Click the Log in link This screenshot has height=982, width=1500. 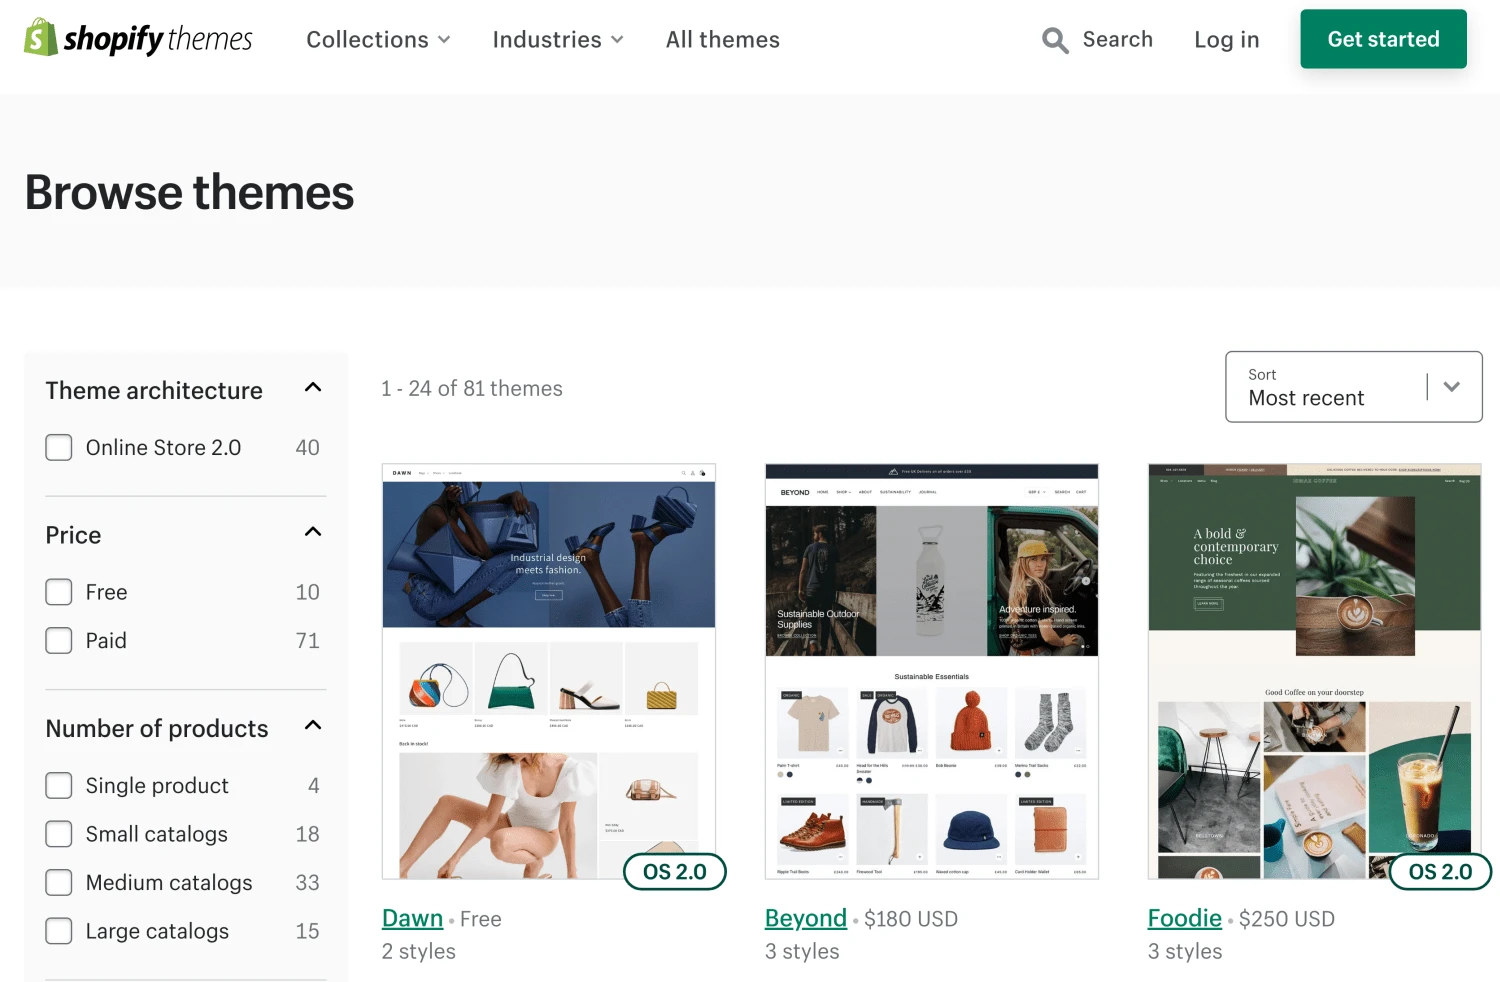(x=1226, y=40)
